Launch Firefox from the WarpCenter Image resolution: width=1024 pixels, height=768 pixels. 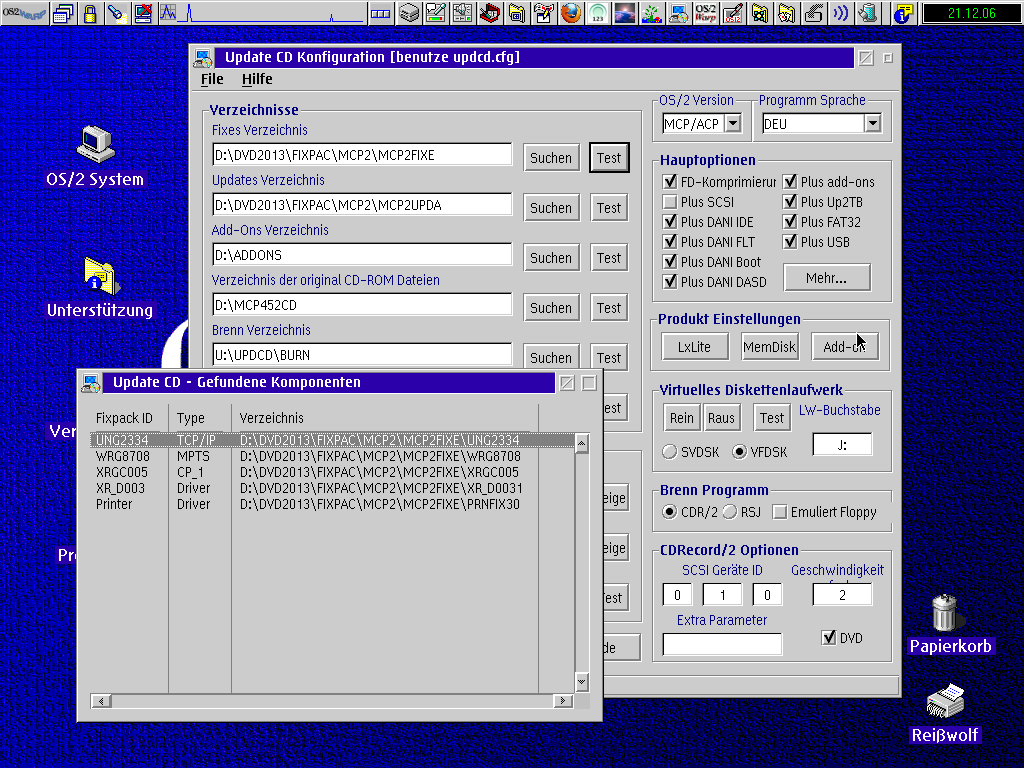pyautogui.click(x=571, y=13)
